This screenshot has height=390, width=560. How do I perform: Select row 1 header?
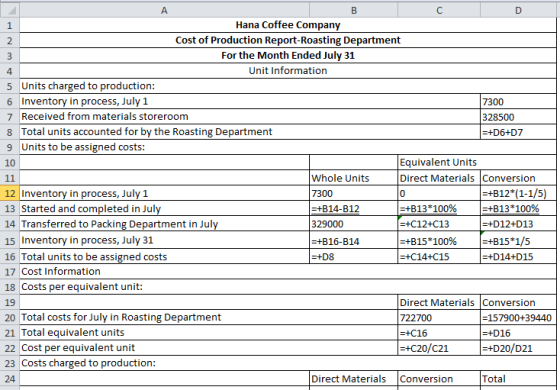[10, 25]
